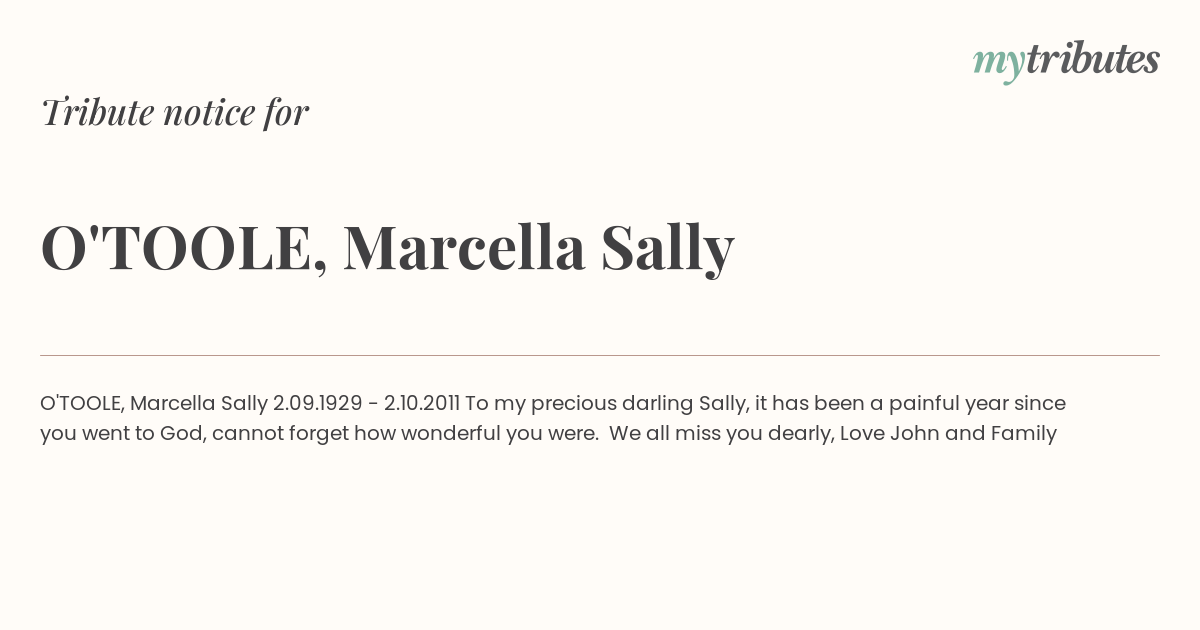Click "O'TOOLE" at the start of the paragraph
This screenshot has width=1200, height=630.
[82, 403]
